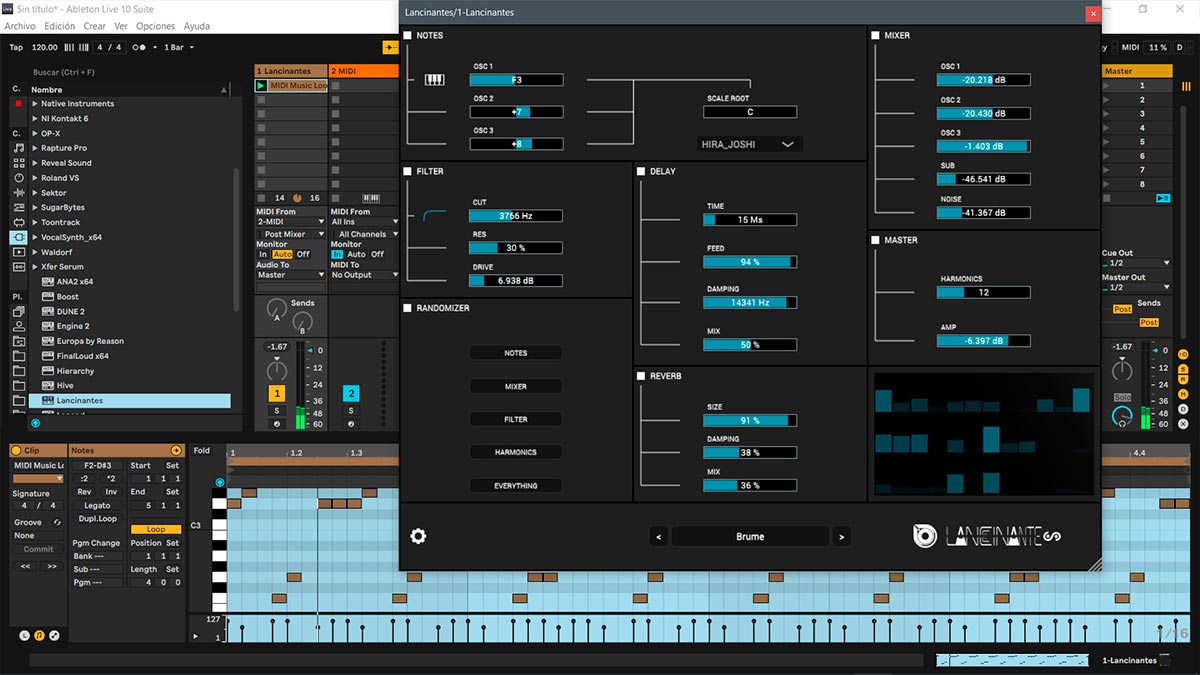This screenshot has width=1200, height=675.
Task: Open the Max for Live category in browser
Action: tap(19, 222)
